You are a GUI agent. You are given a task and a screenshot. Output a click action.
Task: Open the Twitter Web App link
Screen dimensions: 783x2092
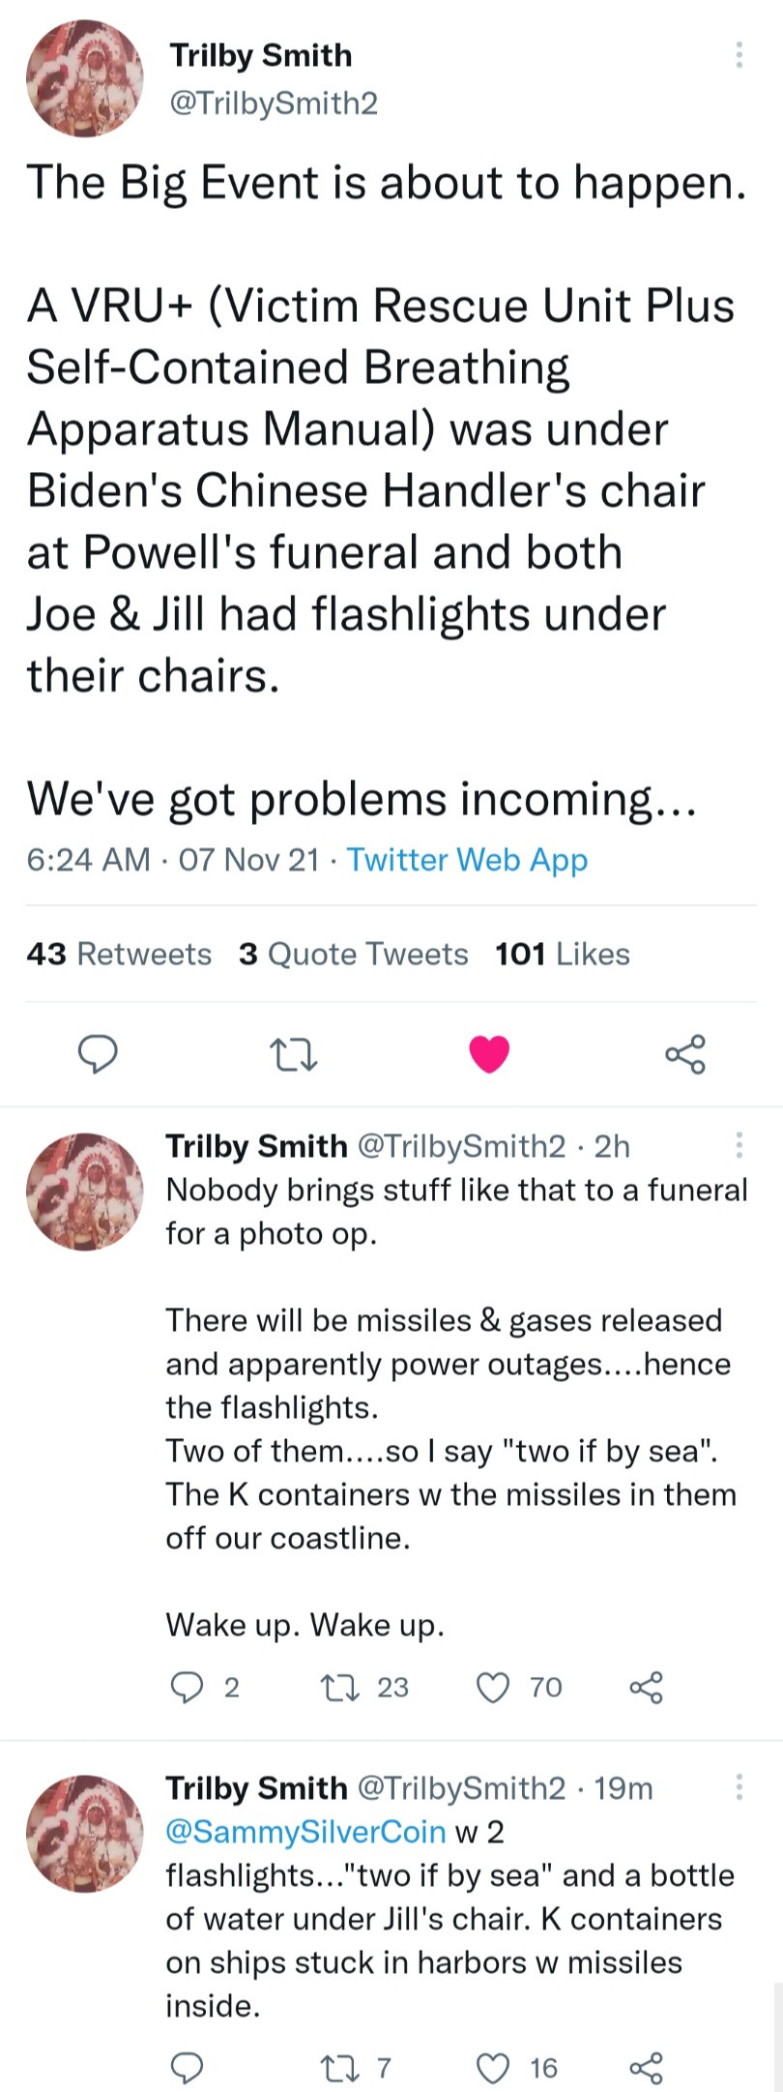click(467, 860)
